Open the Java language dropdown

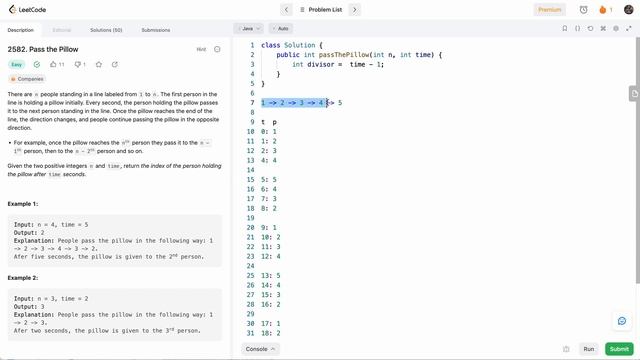coord(249,29)
